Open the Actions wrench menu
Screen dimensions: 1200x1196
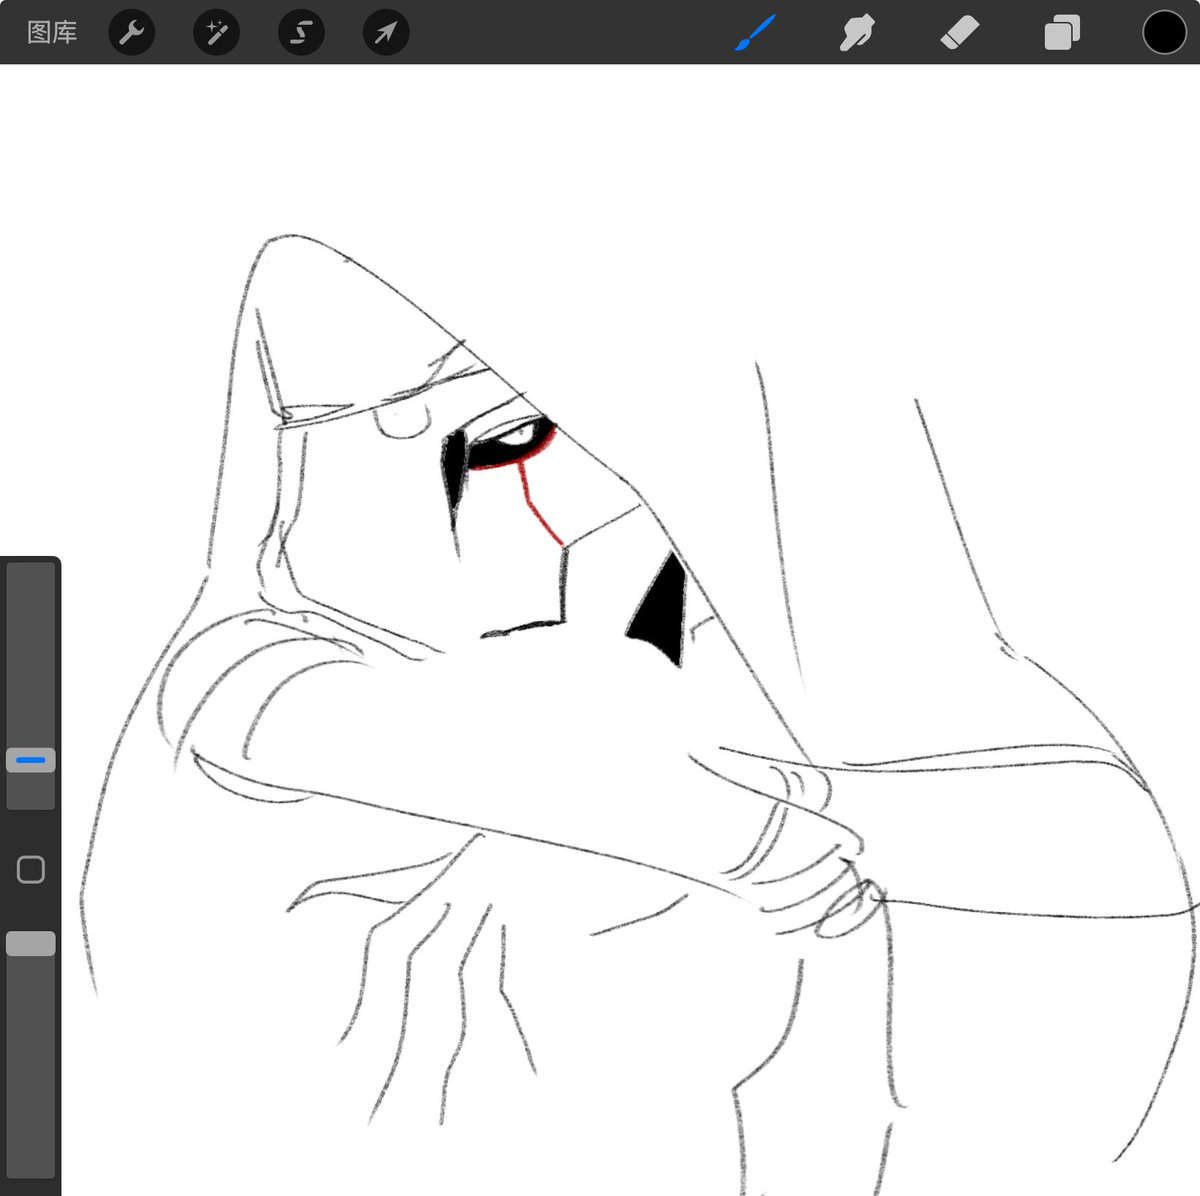coord(131,33)
